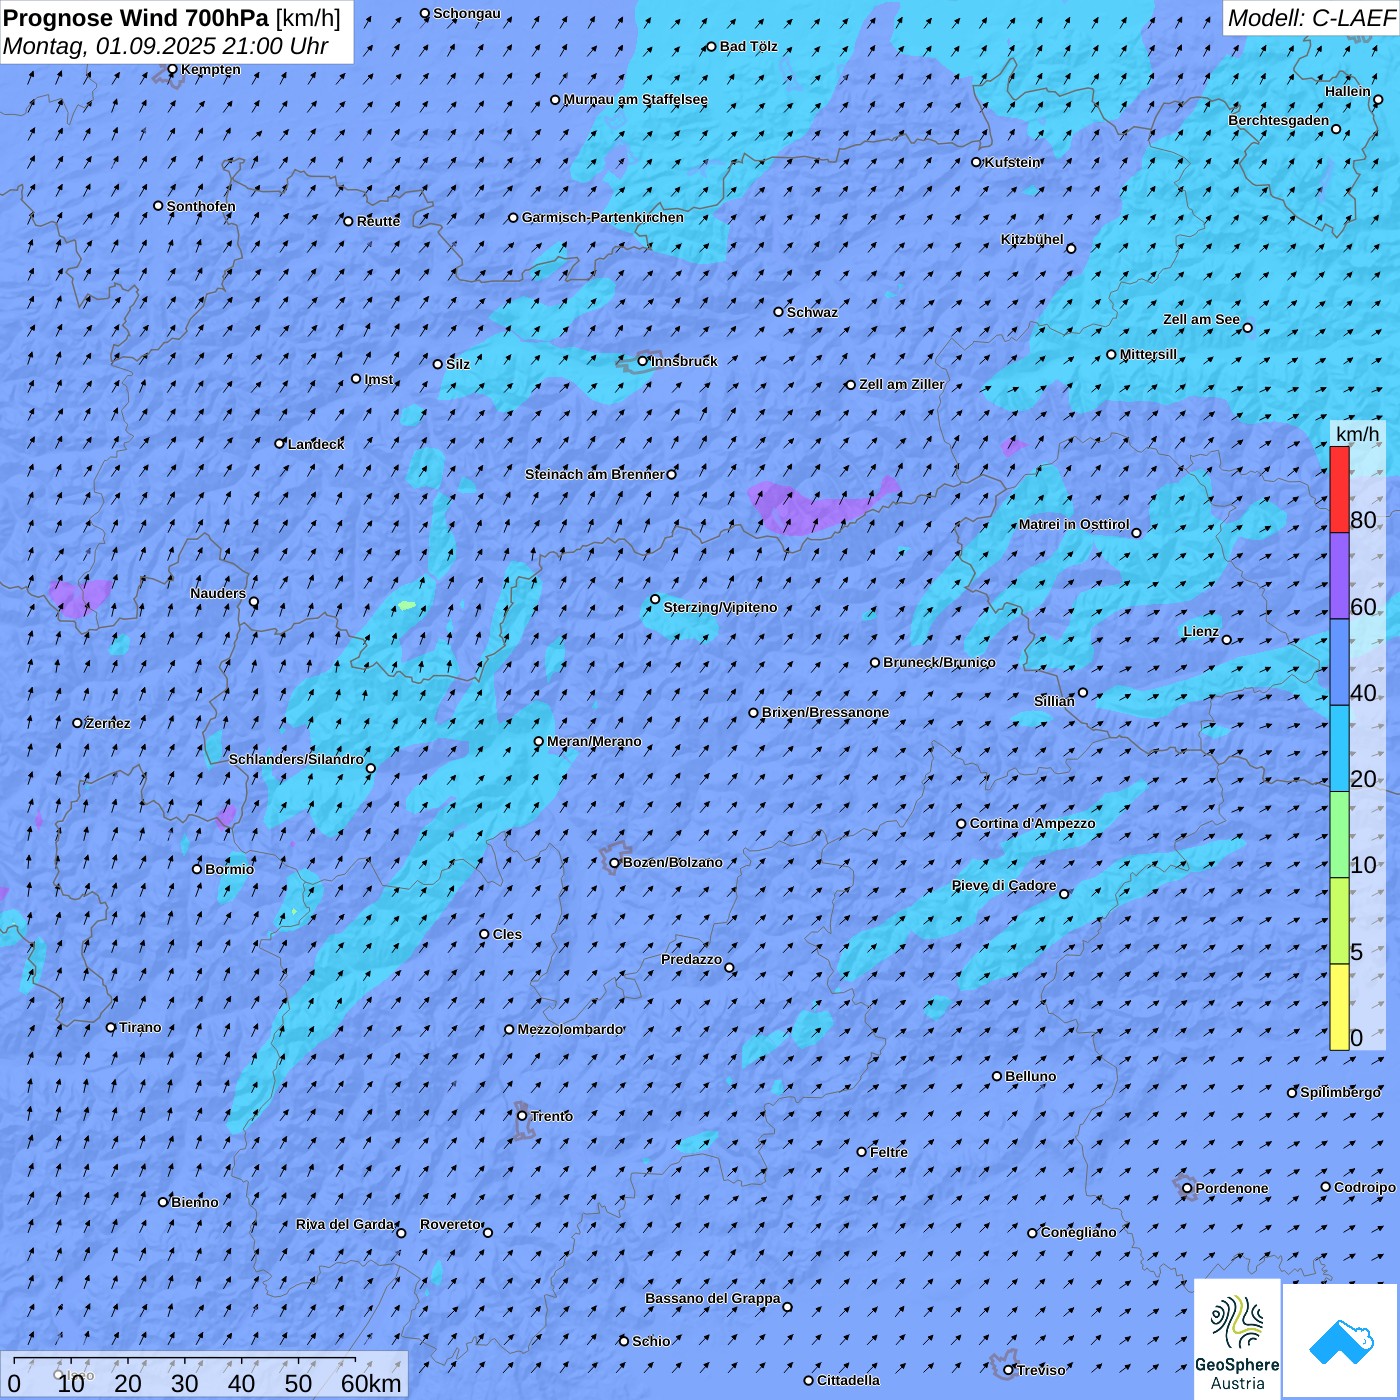This screenshot has width=1400, height=1400.
Task: Click the GeoSphere Austria logo
Action: pos(1237,1340)
